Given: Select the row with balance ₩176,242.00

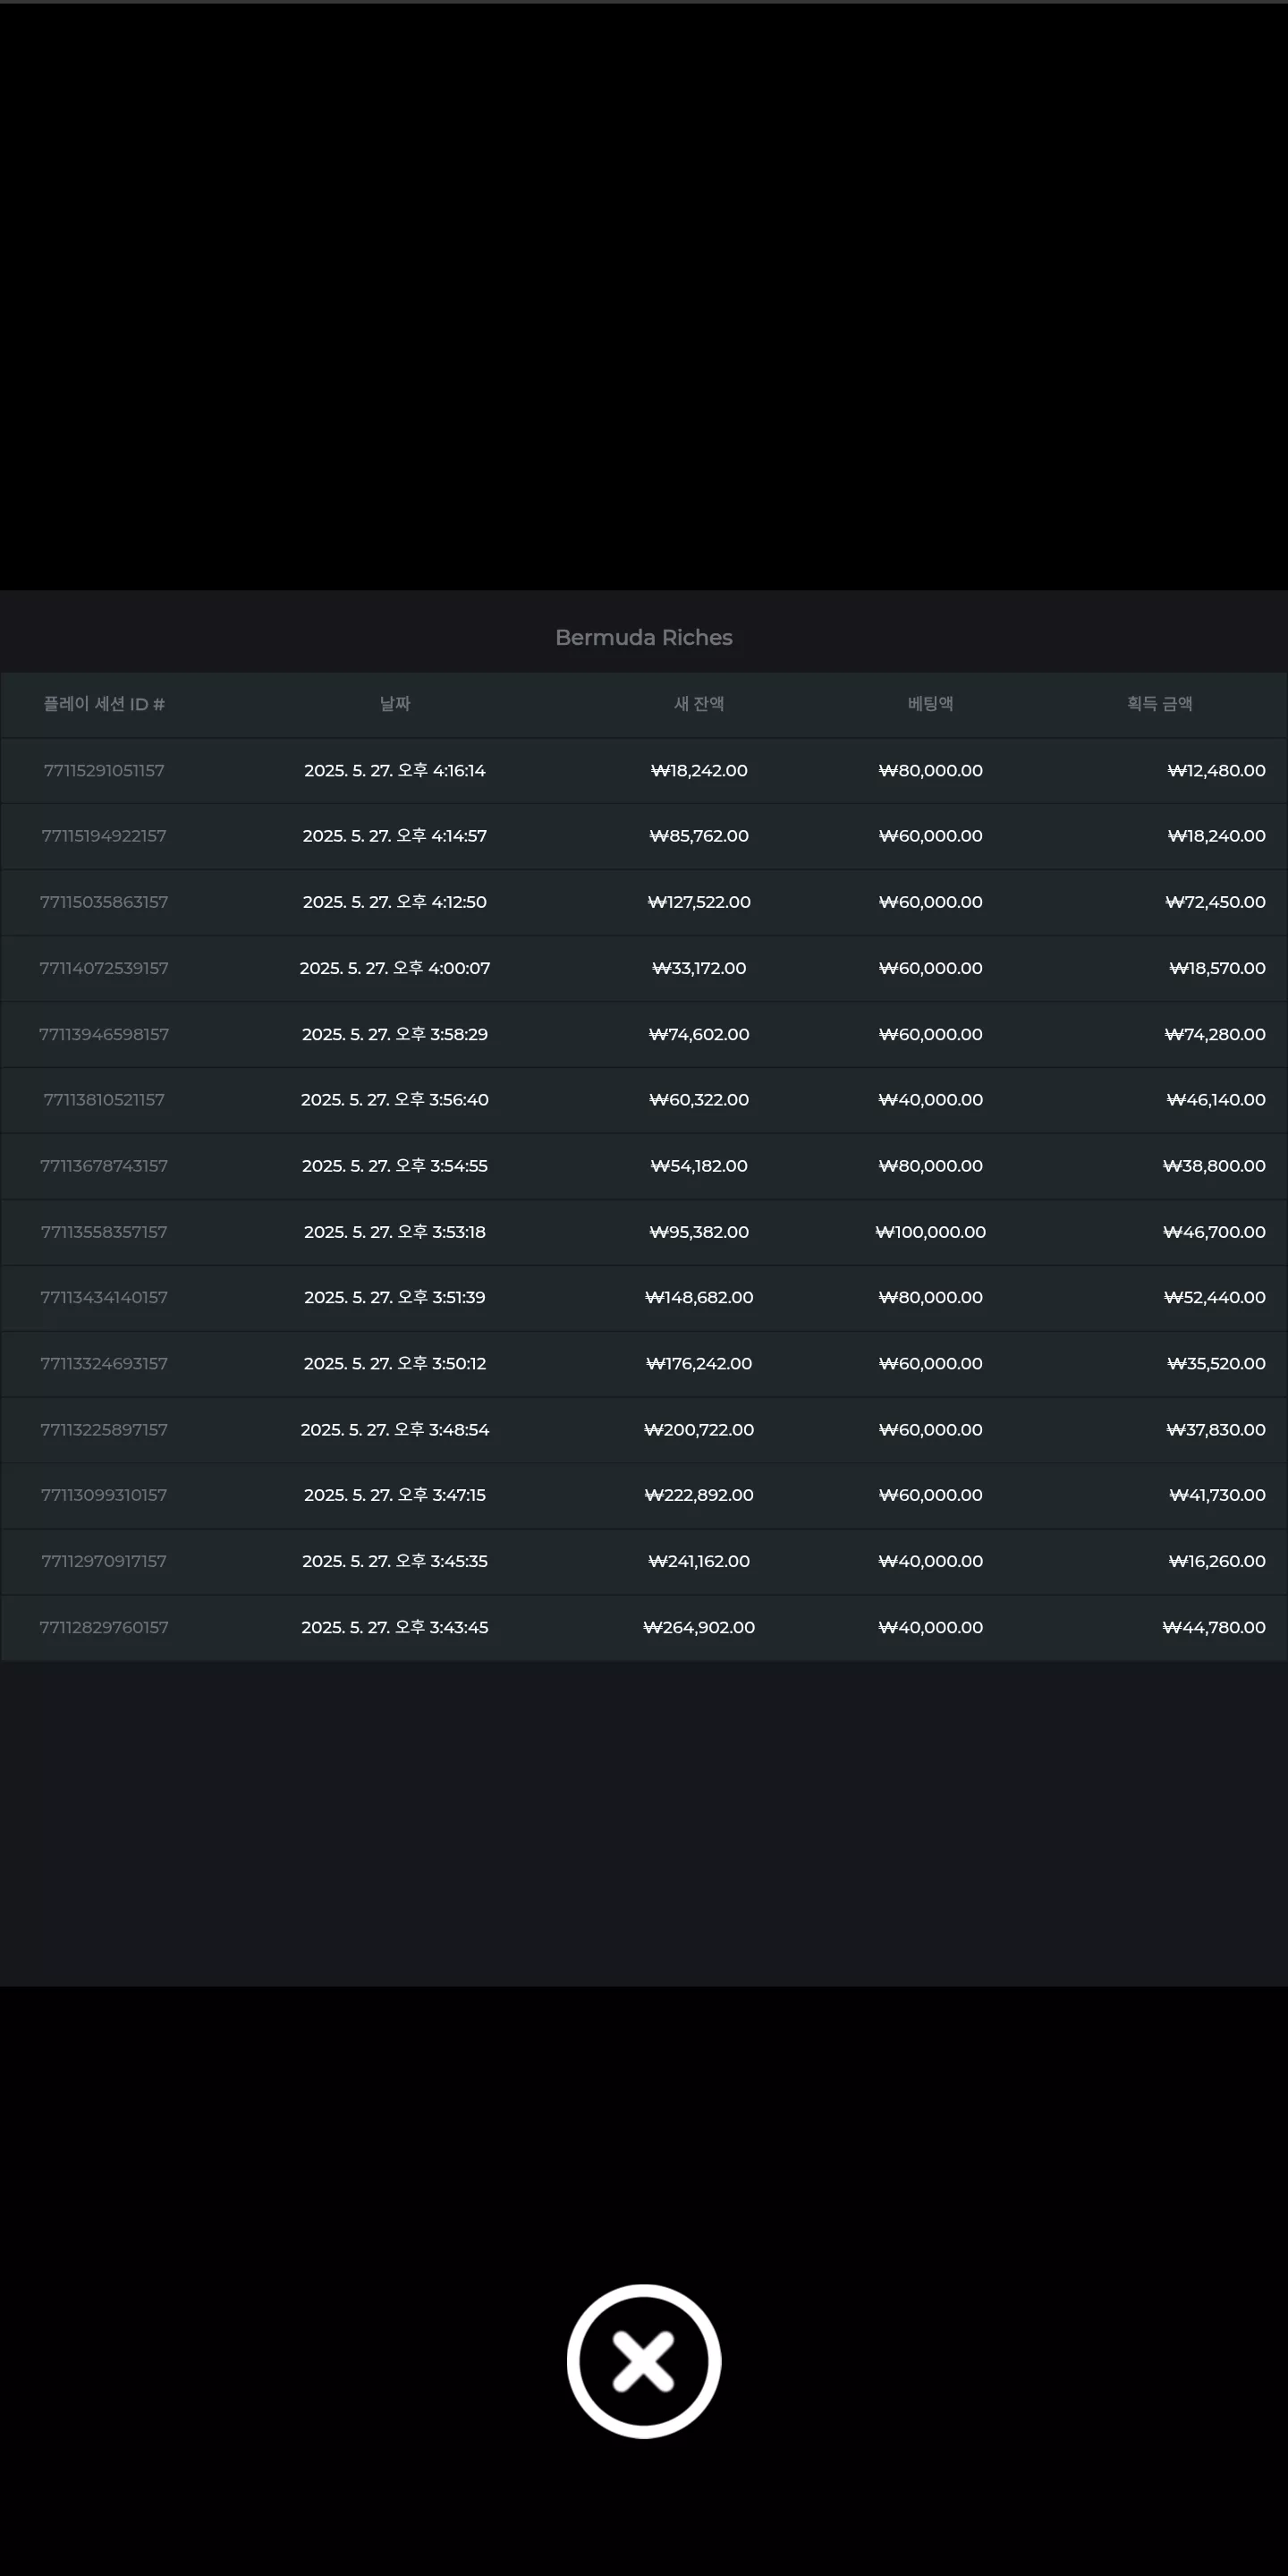Looking at the screenshot, I should [644, 1364].
